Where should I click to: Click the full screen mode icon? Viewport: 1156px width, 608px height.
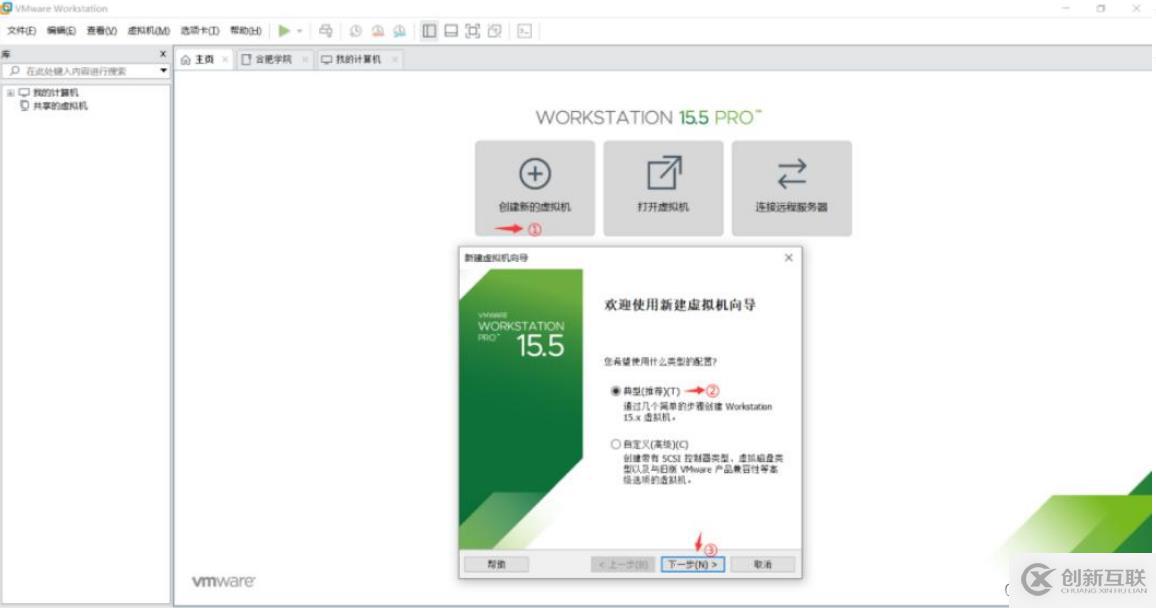473,31
